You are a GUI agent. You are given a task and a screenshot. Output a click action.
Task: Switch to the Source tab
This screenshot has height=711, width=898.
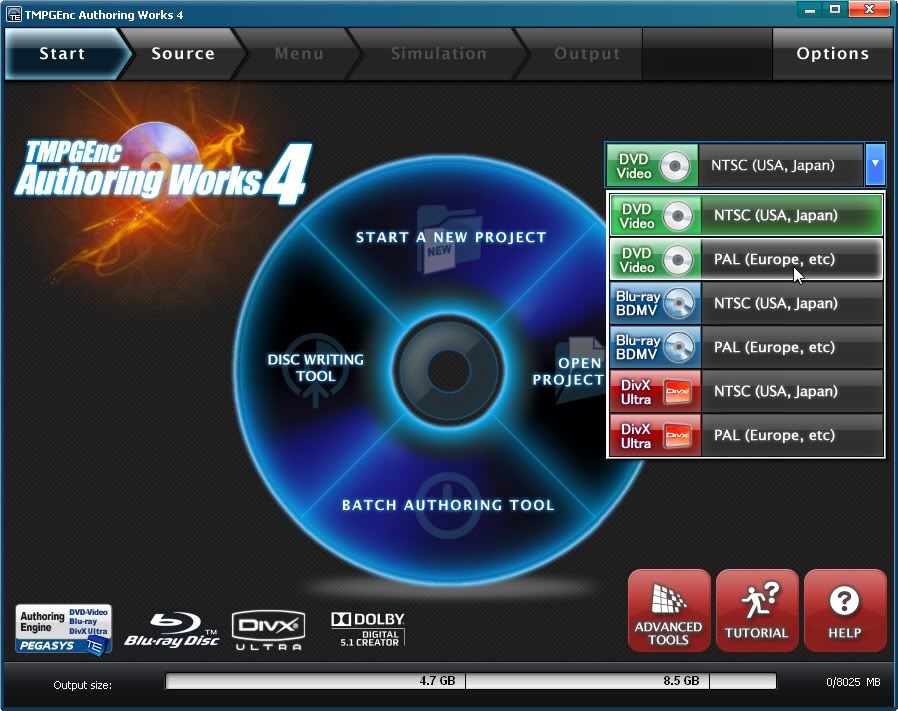pyautogui.click(x=182, y=54)
